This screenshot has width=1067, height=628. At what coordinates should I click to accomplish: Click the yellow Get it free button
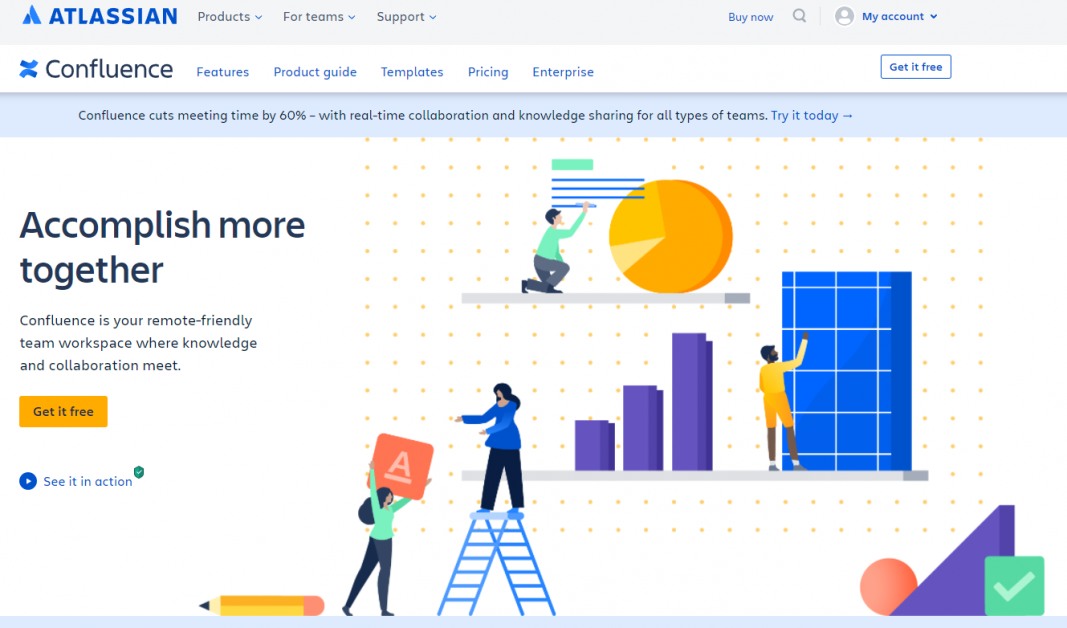tap(63, 412)
